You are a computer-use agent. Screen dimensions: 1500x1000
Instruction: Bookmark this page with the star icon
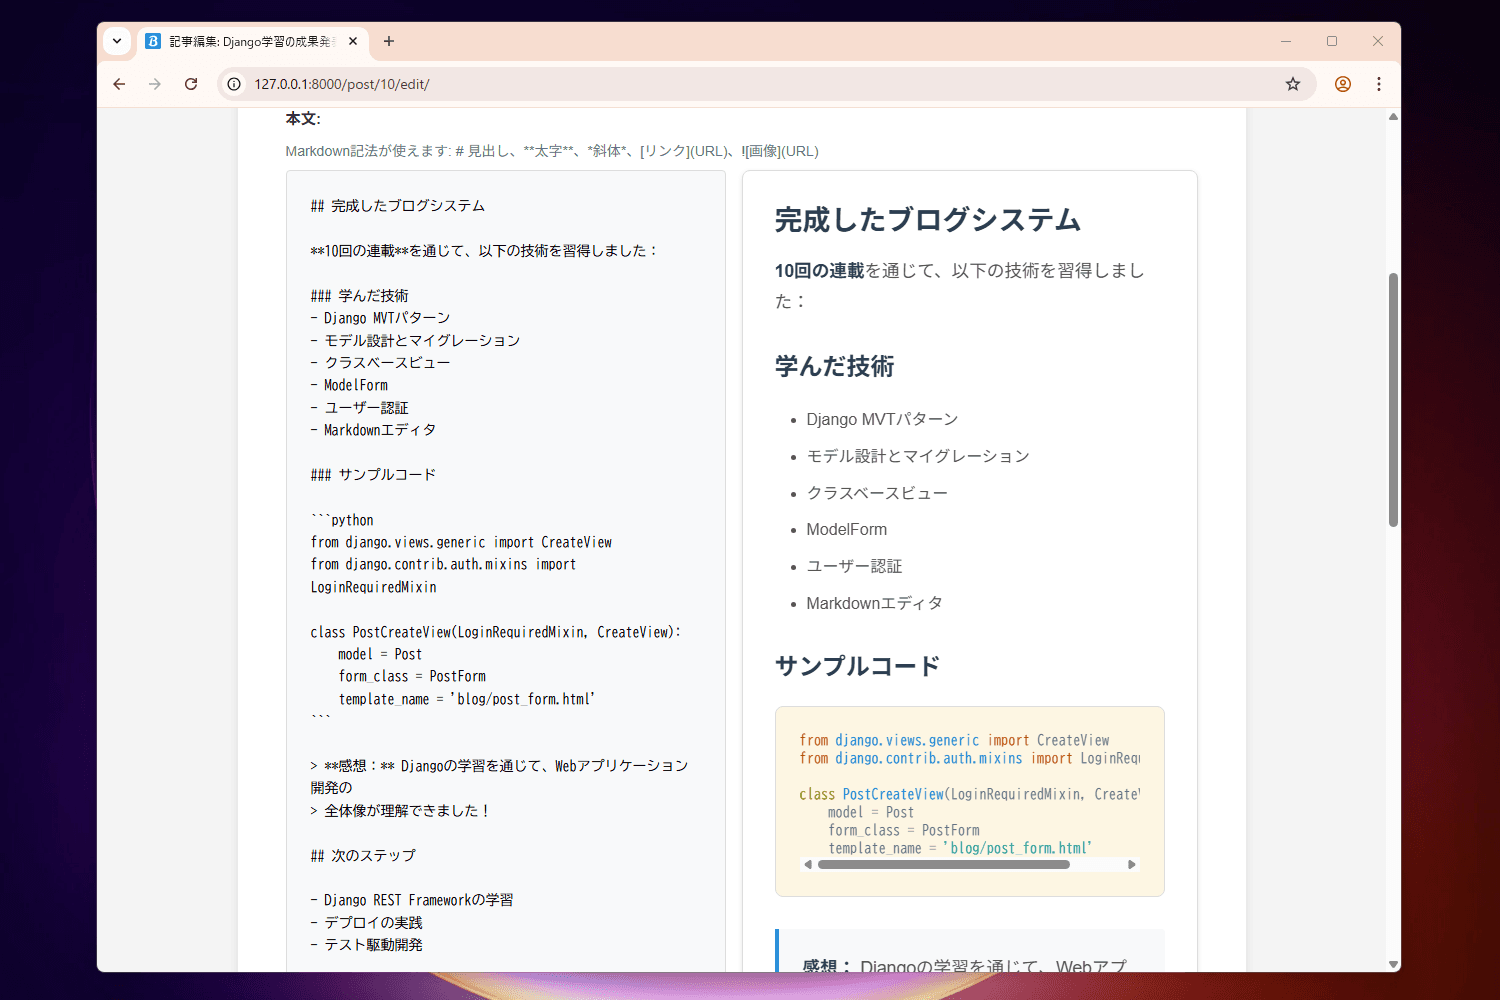[x=1293, y=84]
